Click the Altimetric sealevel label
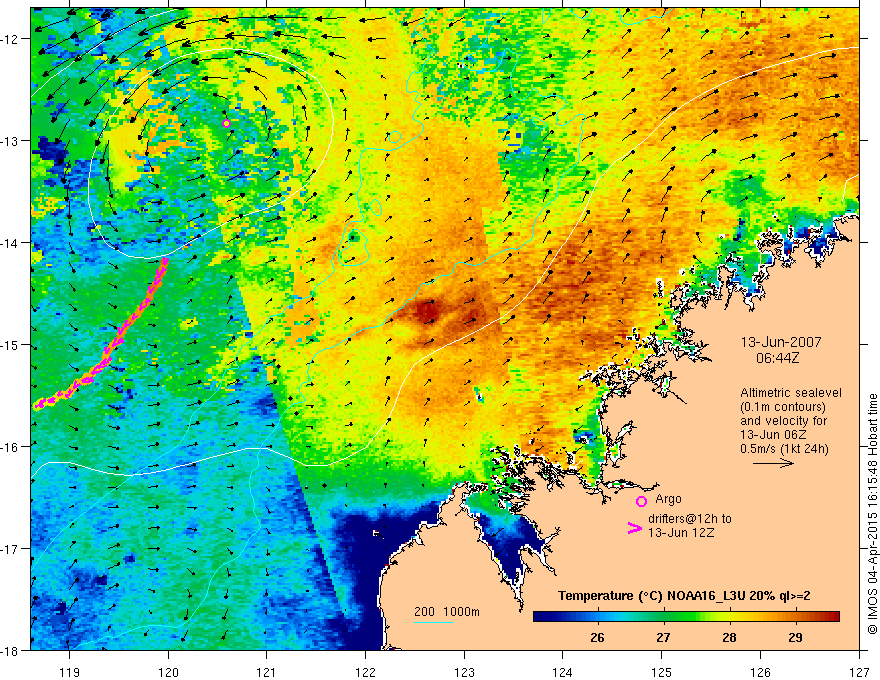The height and width of the screenshot is (680, 880). (x=791, y=393)
